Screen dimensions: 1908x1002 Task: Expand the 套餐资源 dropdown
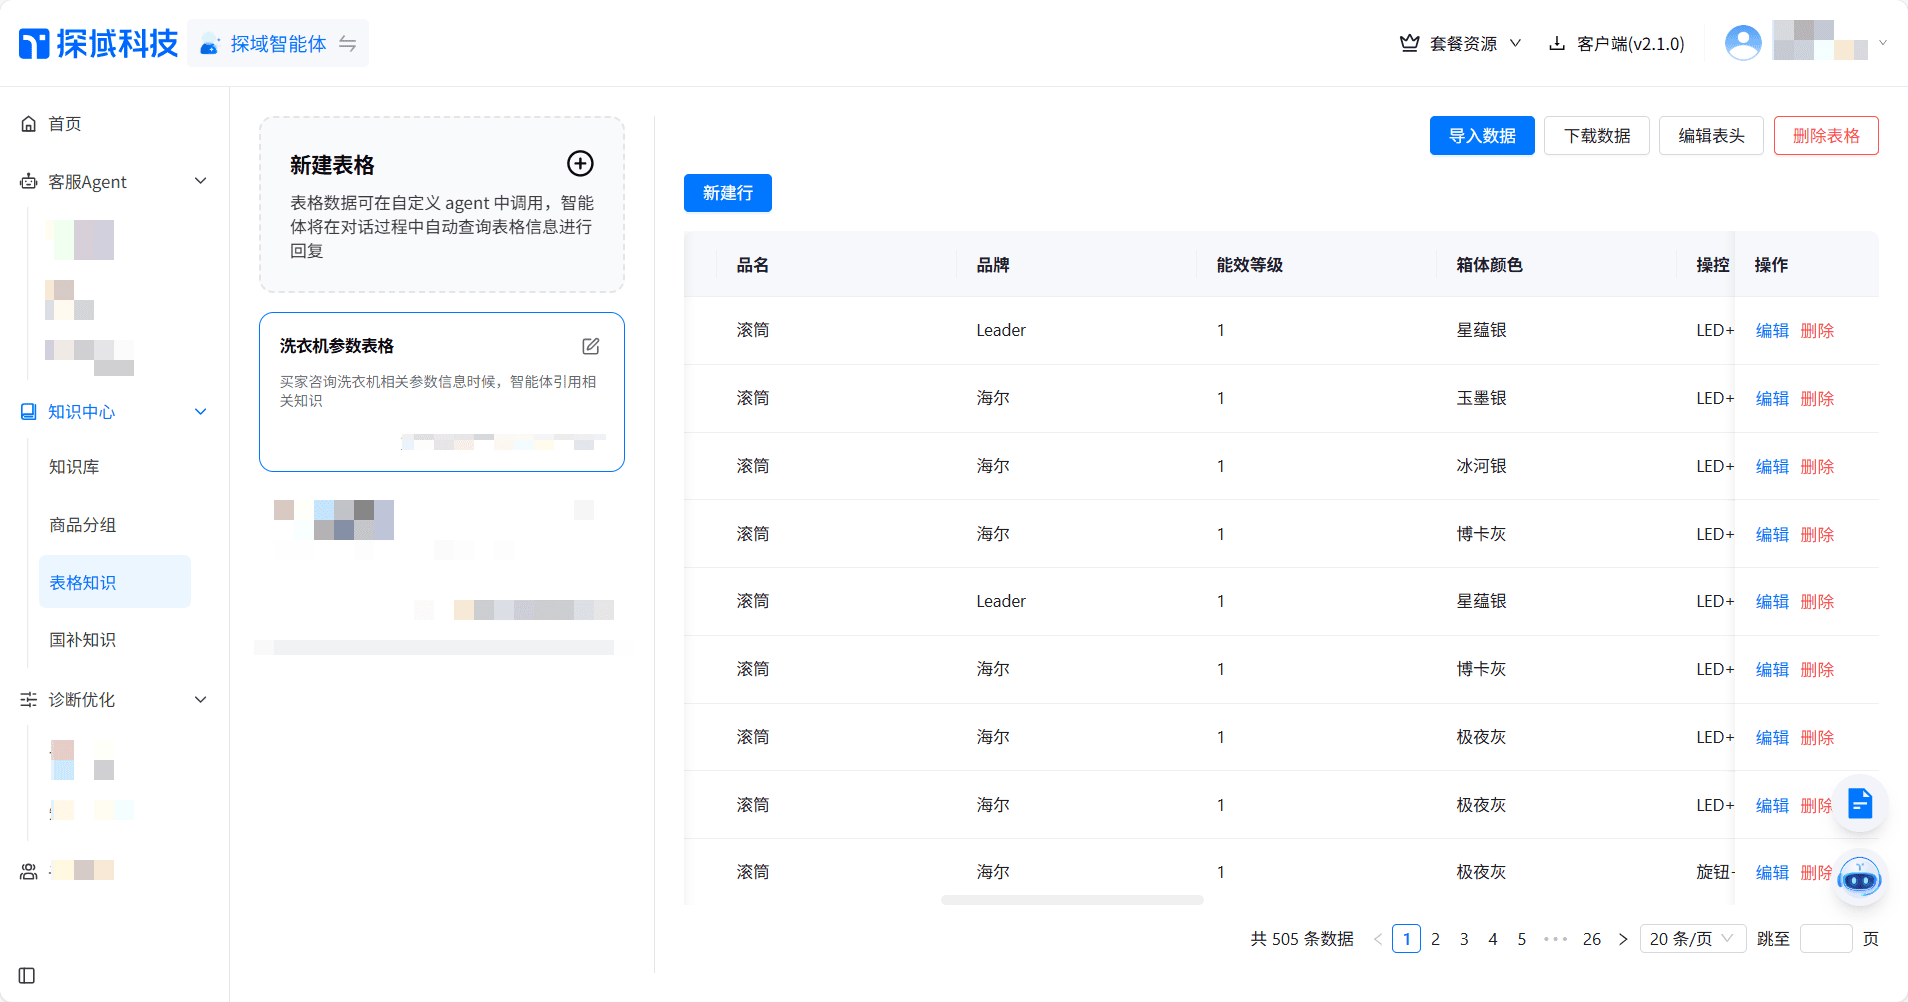pyautogui.click(x=1461, y=44)
